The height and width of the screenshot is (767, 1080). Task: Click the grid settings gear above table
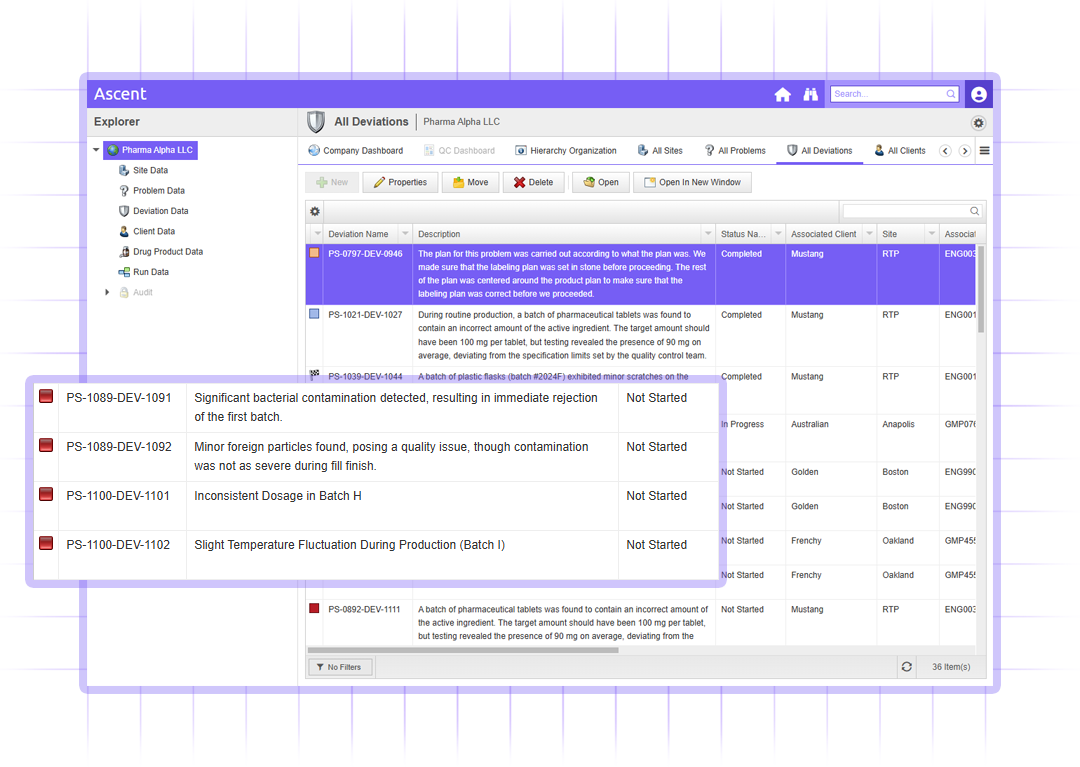(315, 211)
